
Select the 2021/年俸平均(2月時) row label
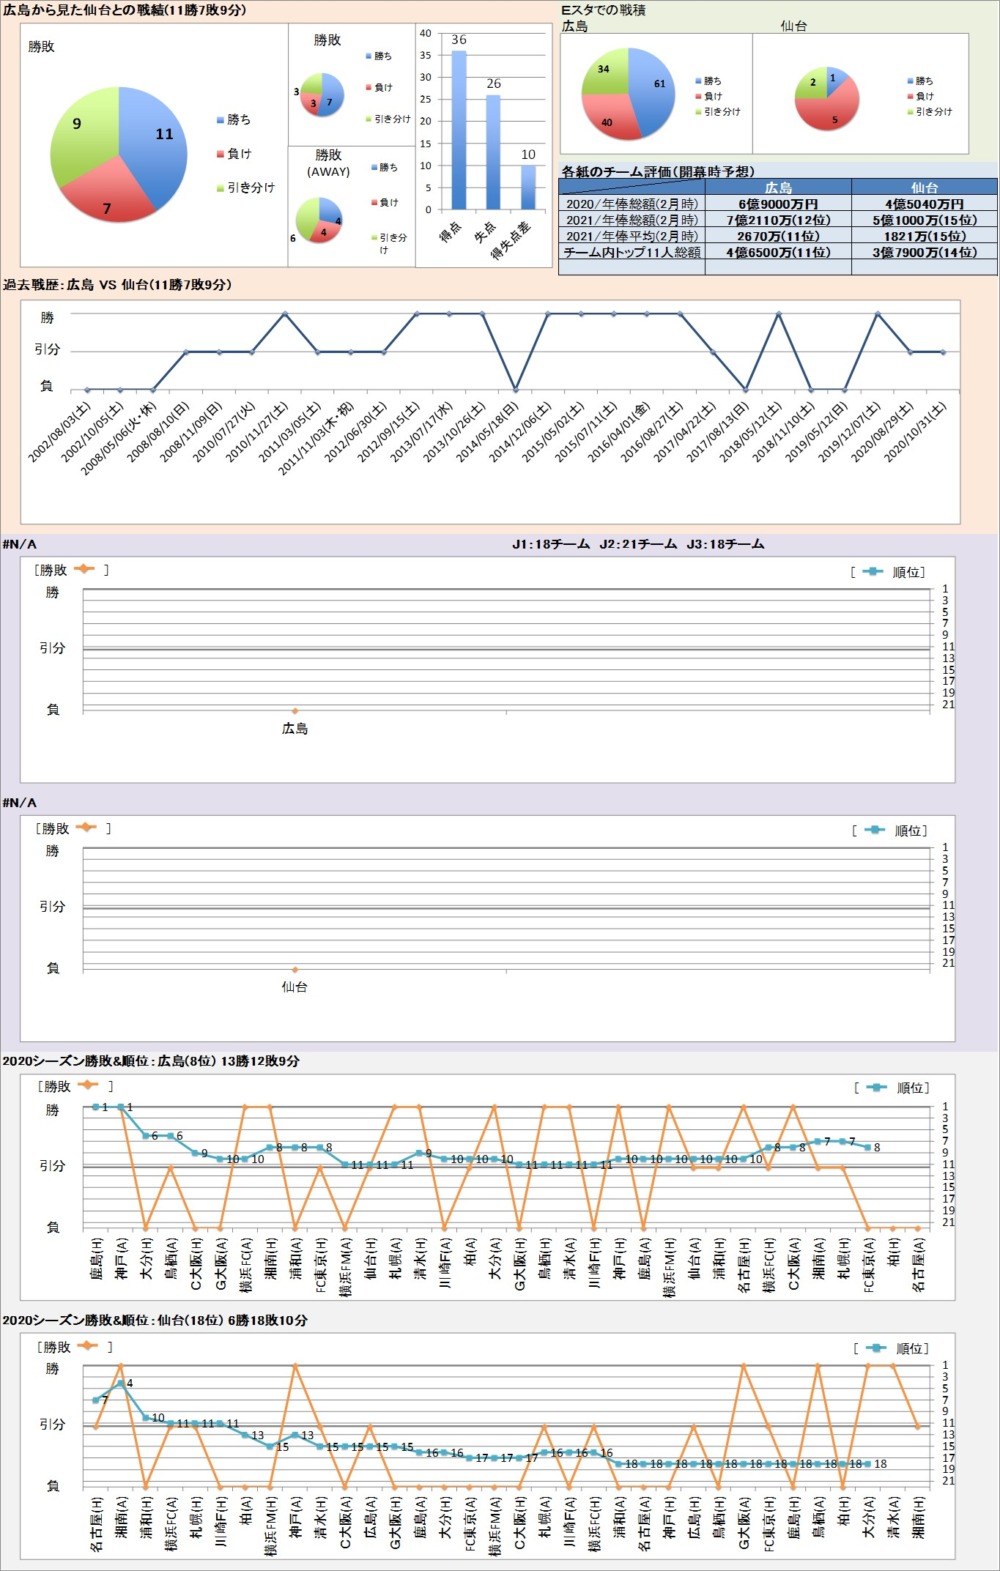631,236
